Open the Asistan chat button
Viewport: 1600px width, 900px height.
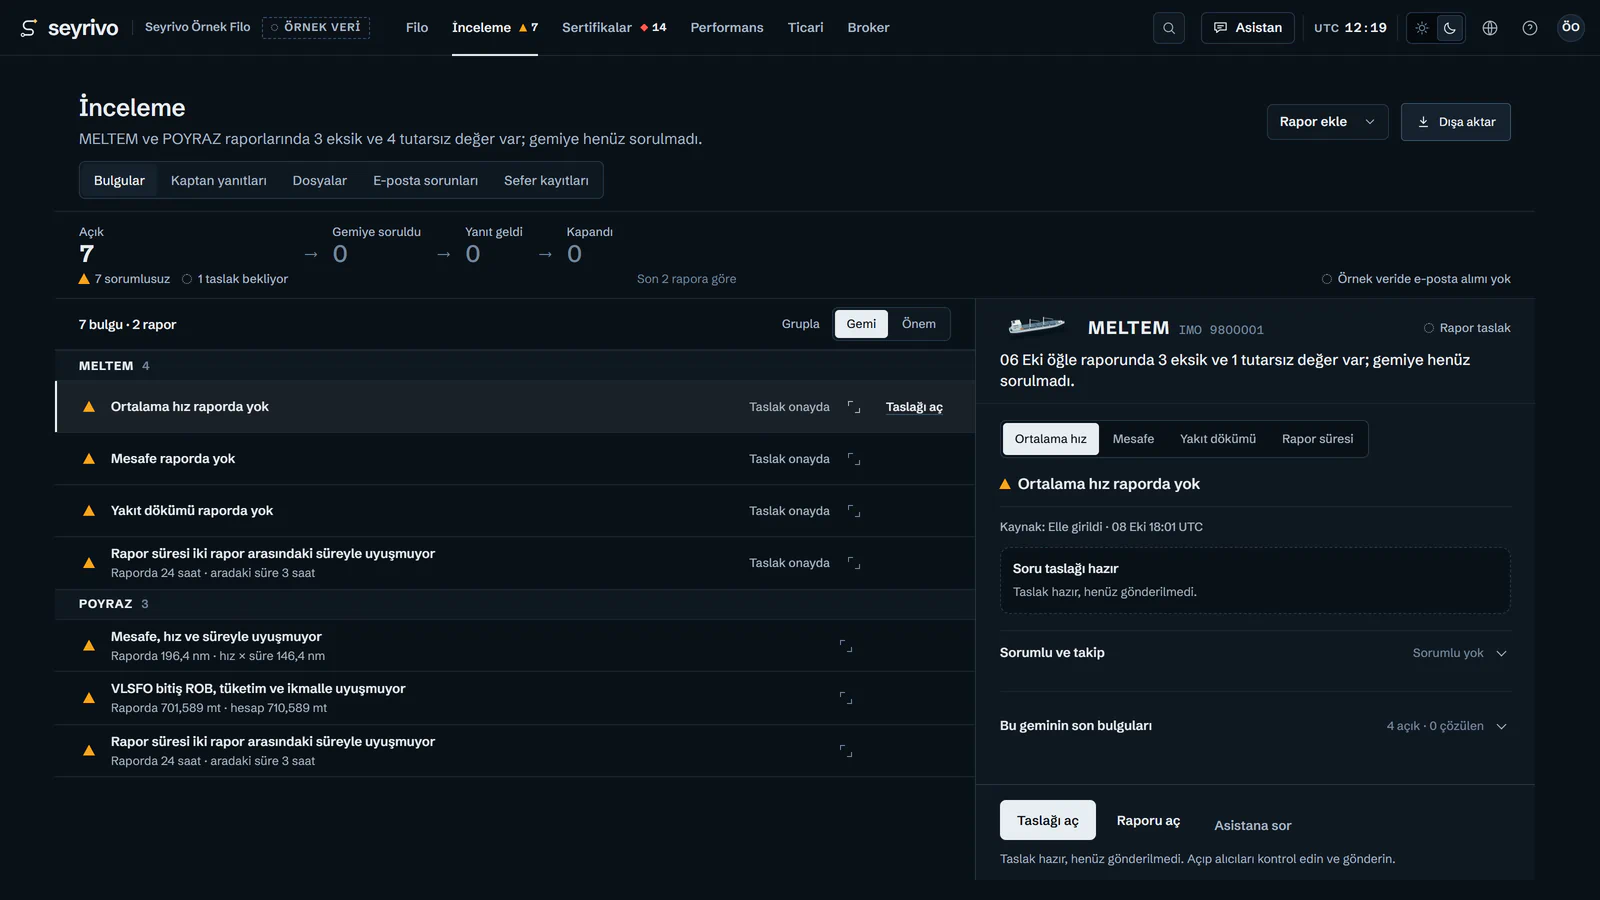[x=1248, y=28]
